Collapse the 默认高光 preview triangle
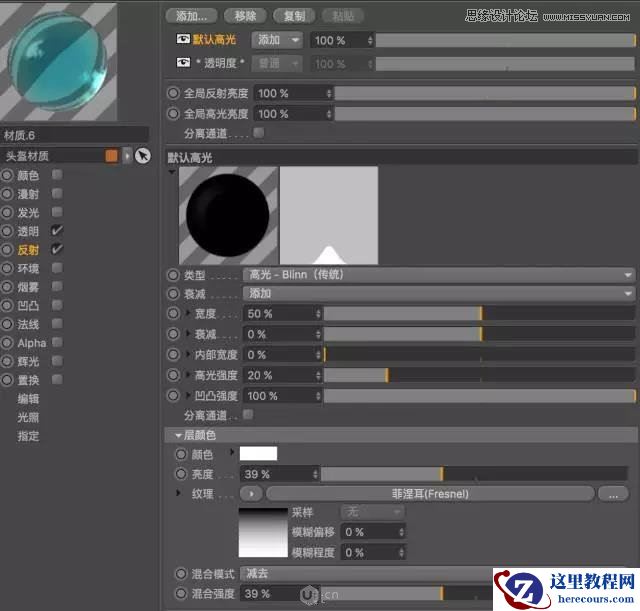 click(x=172, y=172)
